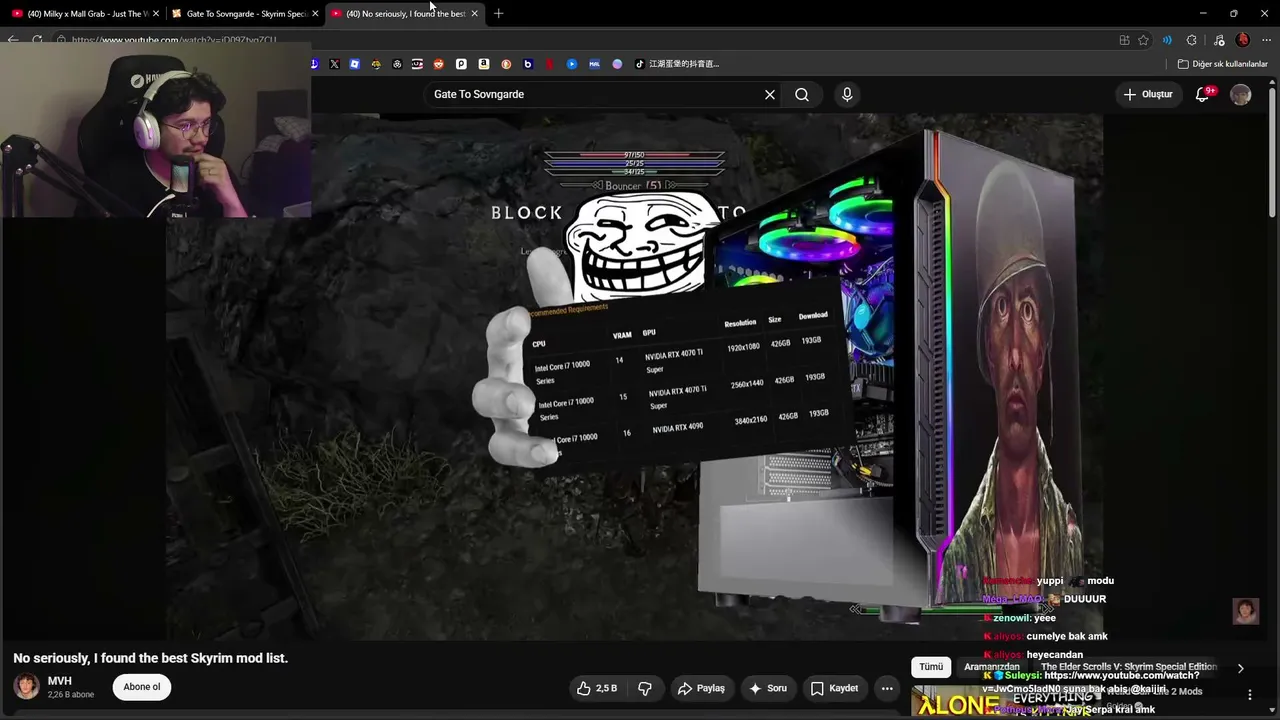
Task: Open the dark blue 'b' bookmark icon
Action: coord(528,64)
